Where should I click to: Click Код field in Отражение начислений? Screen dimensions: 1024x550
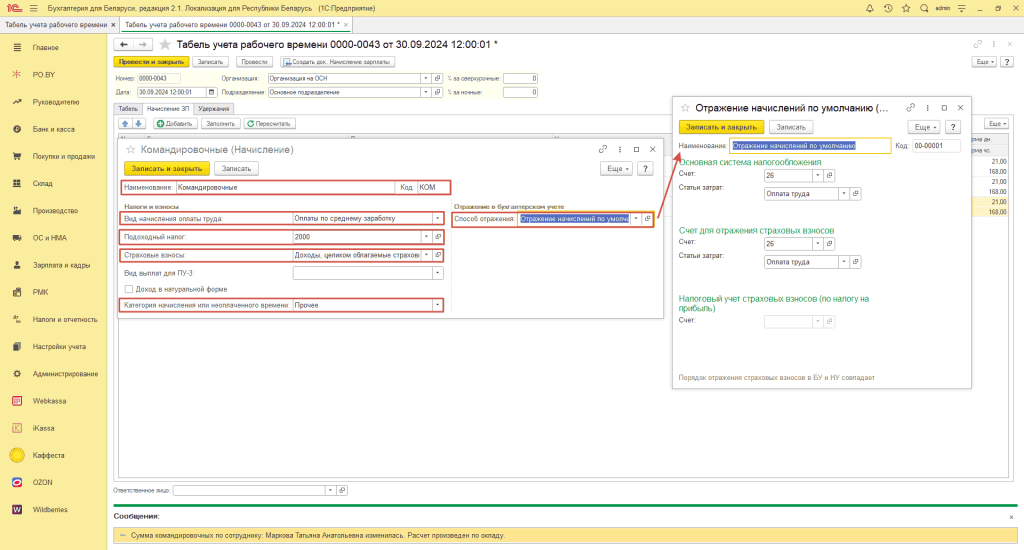936,146
